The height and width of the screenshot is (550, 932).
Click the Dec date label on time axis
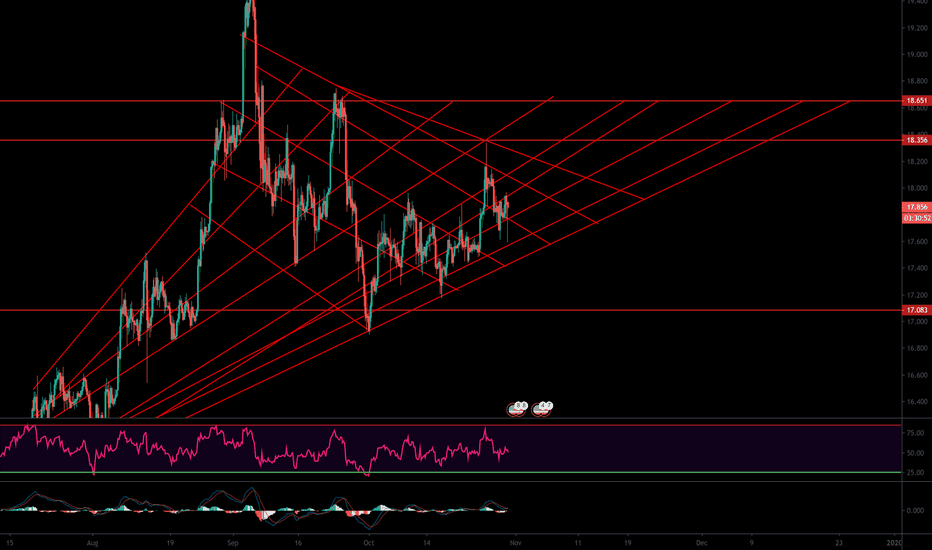pyautogui.click(x=701, y=543)
